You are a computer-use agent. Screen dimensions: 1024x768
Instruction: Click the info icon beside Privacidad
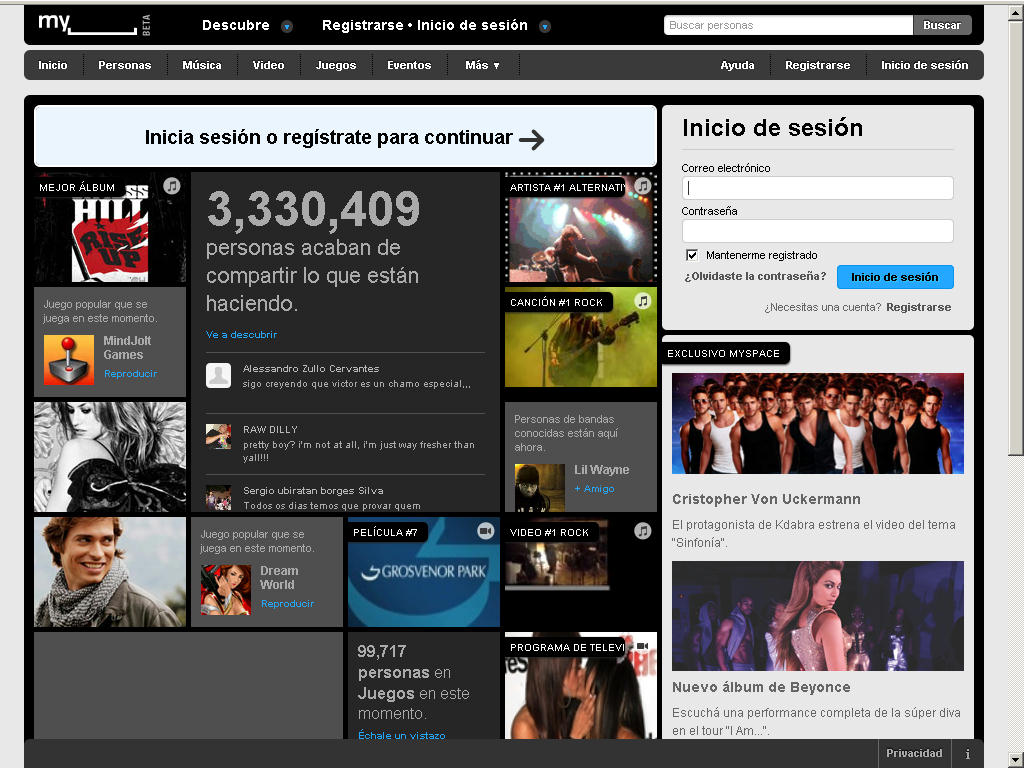(x=967, y=753)
